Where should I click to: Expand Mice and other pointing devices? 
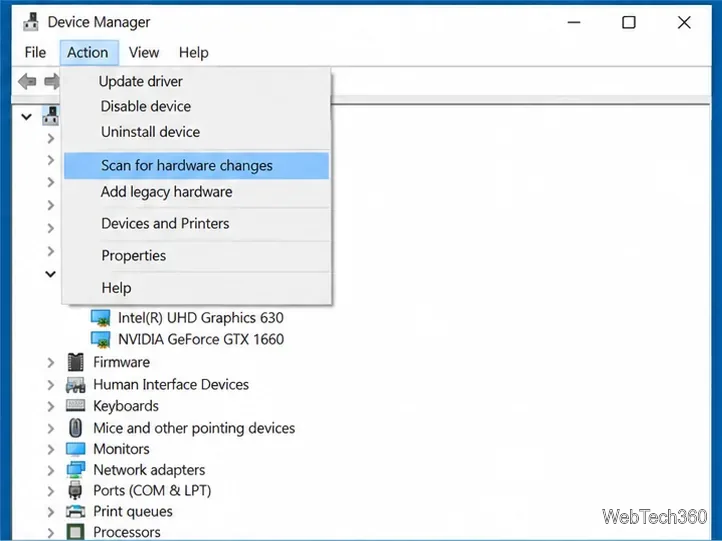click(51, 428)
